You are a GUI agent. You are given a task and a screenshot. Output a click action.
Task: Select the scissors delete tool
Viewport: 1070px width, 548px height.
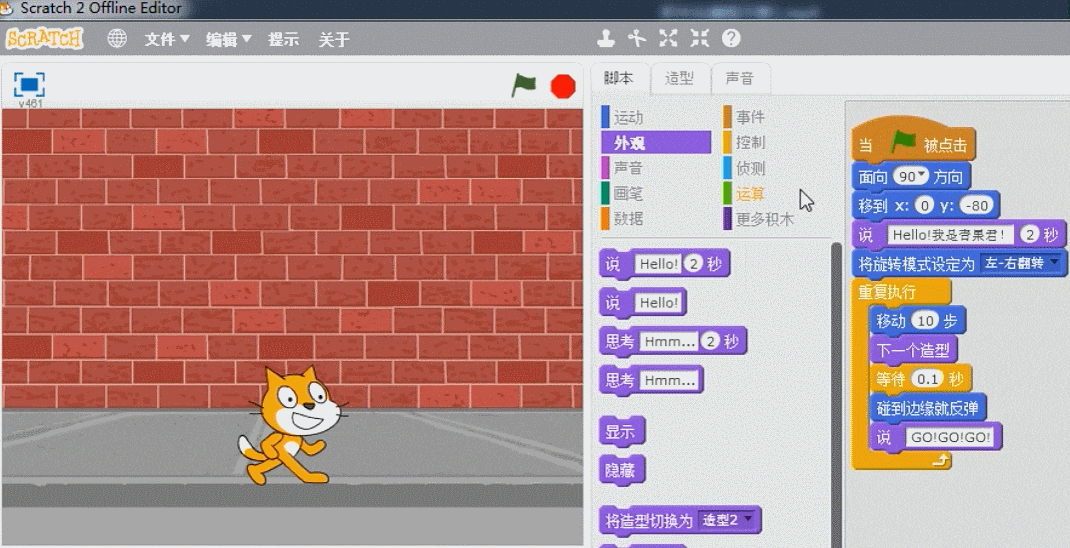point(637,39)
